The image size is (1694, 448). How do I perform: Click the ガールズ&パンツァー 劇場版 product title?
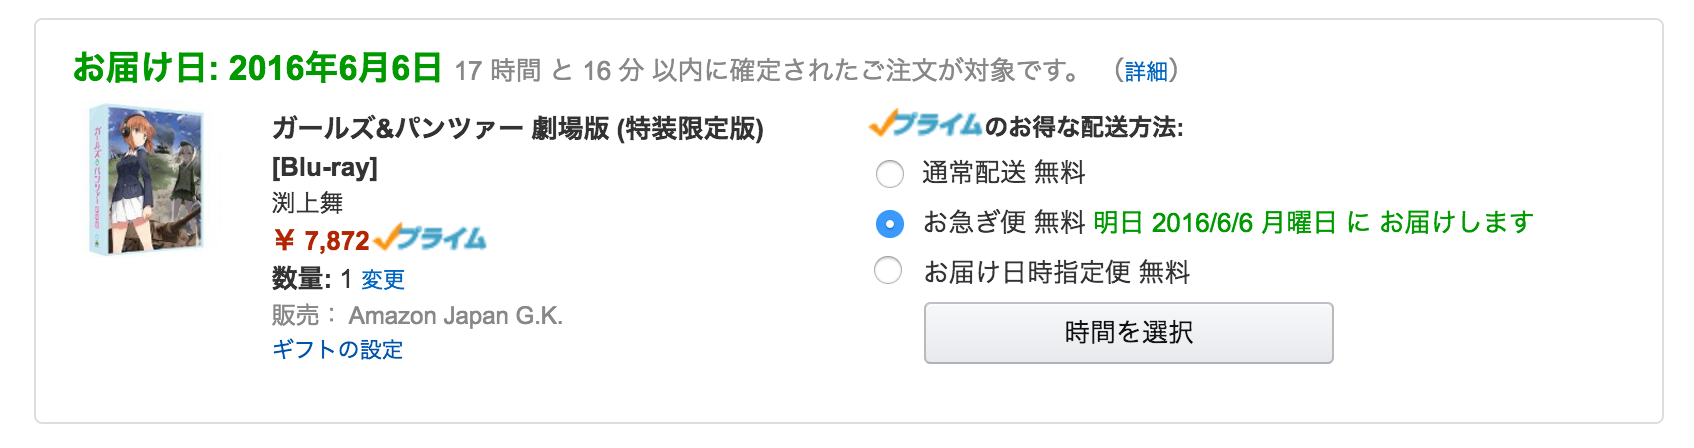517,129
